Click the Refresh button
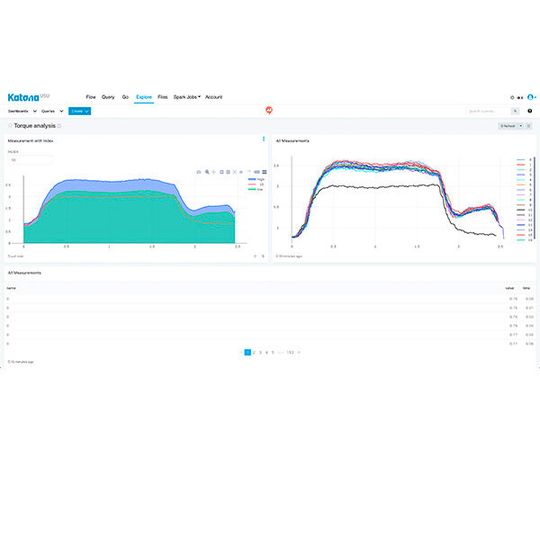Image resolution: width=540 pixels, height=540 pixels. 508,126
